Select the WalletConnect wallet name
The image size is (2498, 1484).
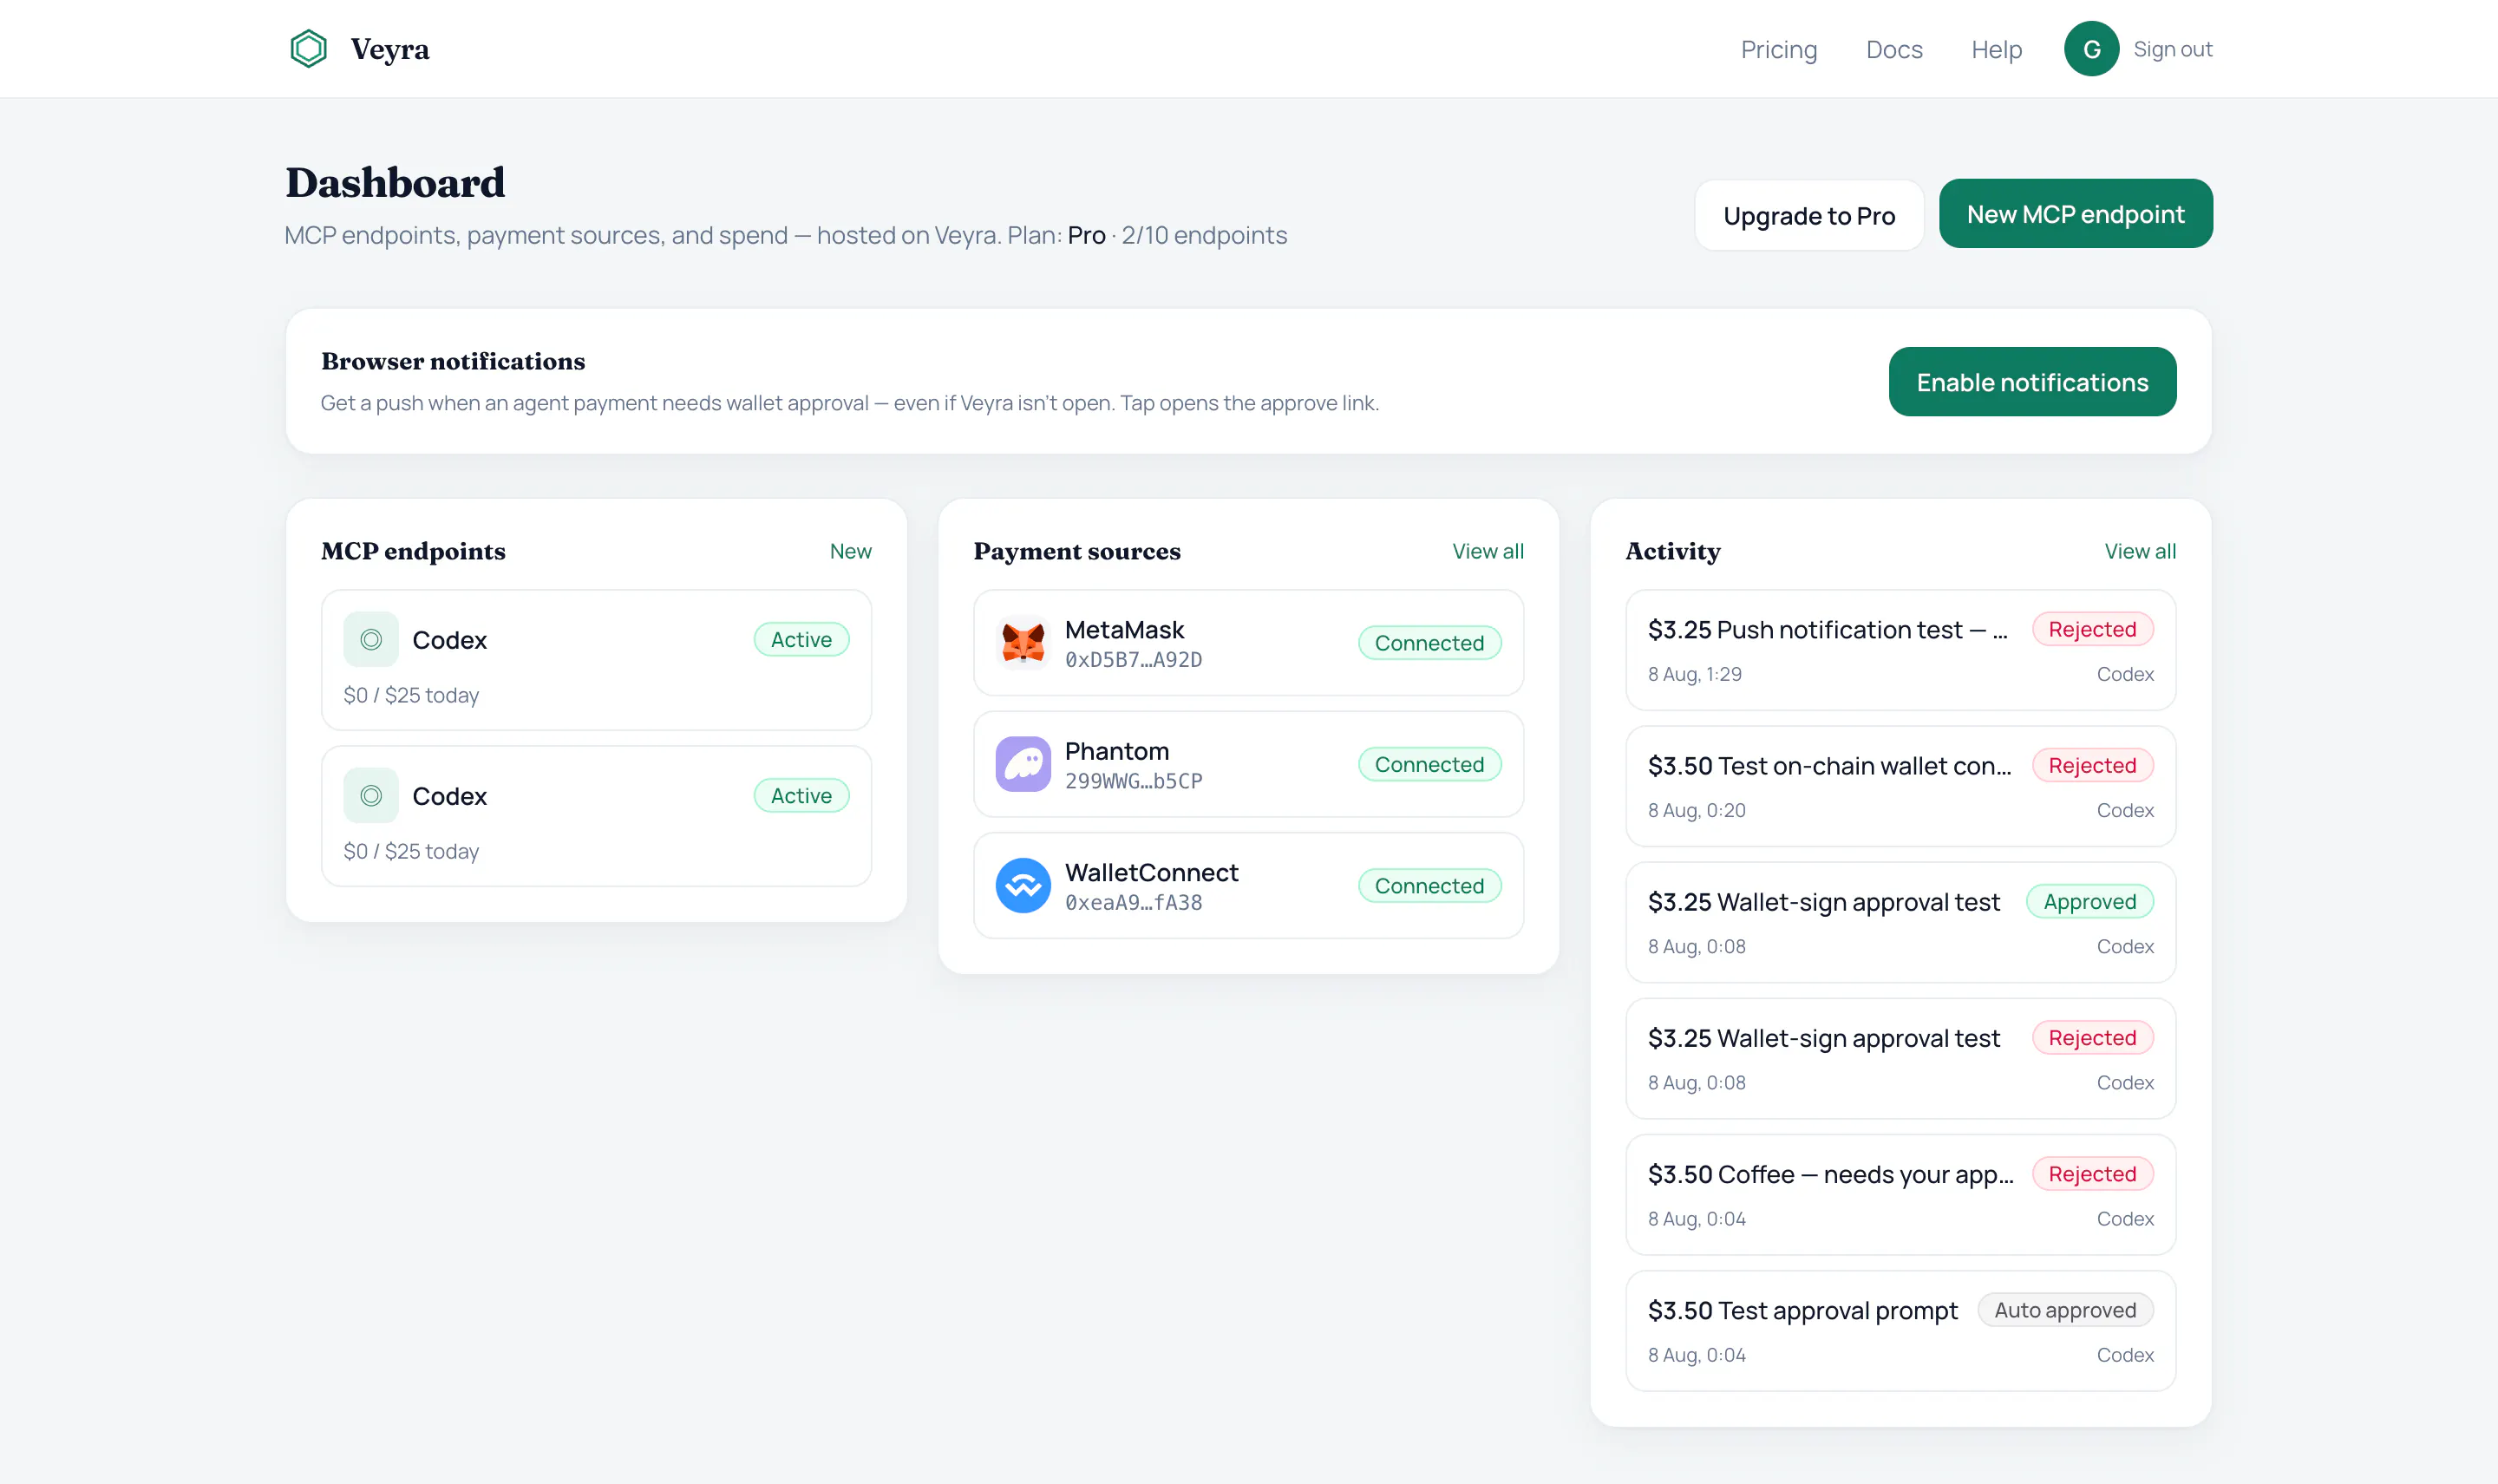point(1151,872)
